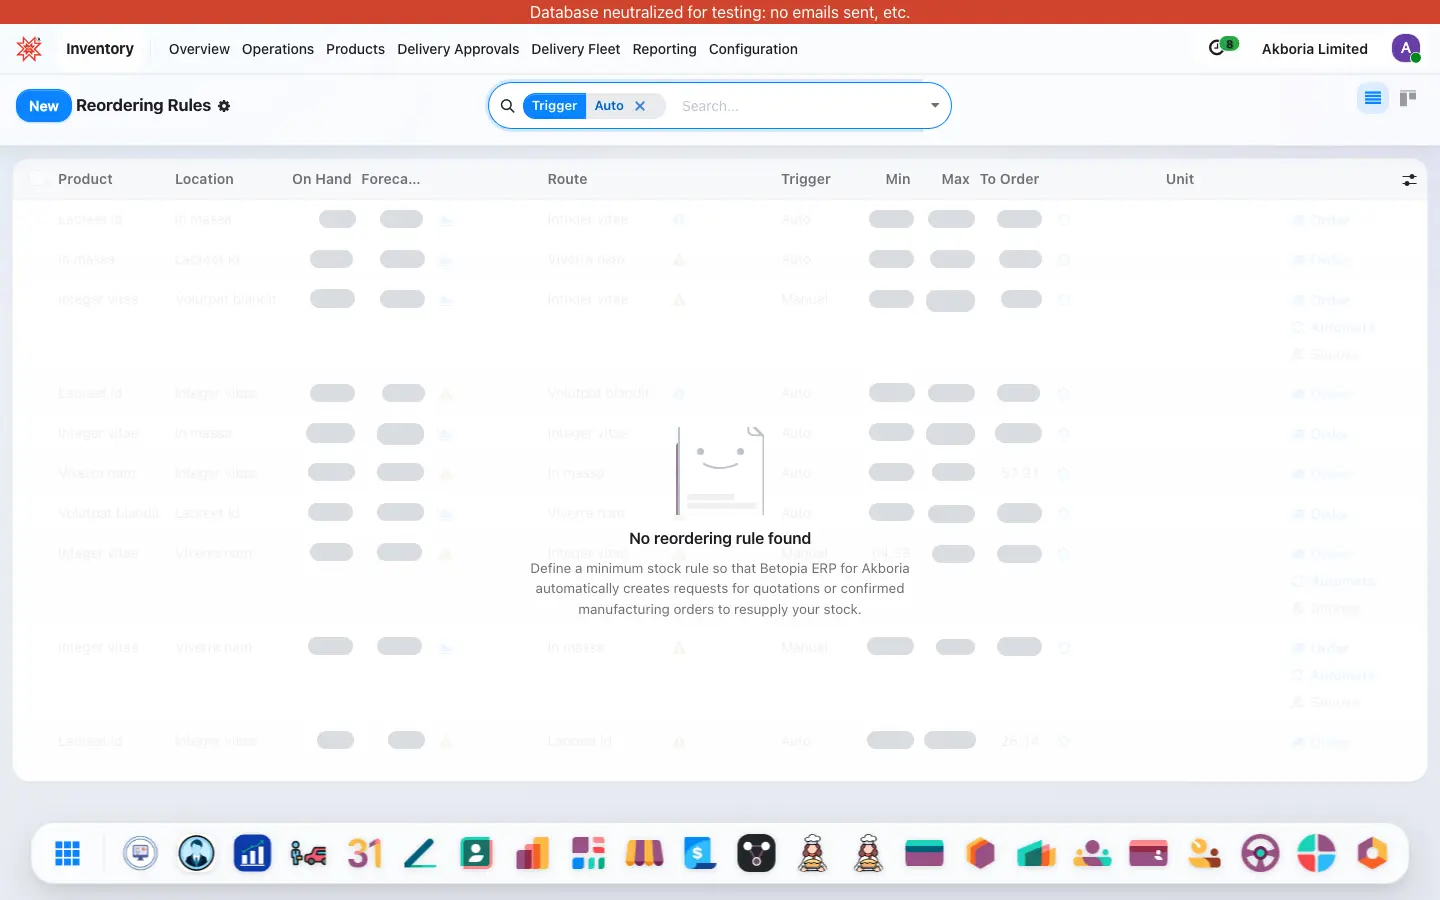Open the Delivery Approvals menu
Image resolution: width=1440 pixels, height=900 pixels.
pyautogui.click(x=458, y=49)
